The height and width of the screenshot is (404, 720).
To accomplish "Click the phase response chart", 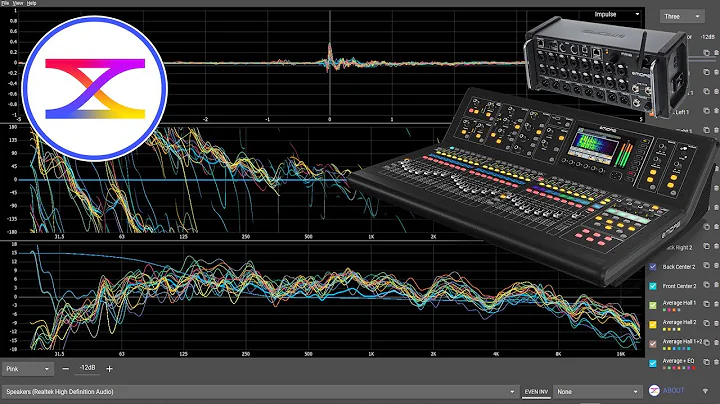I will pyautogui.click(x=322, y=182).
